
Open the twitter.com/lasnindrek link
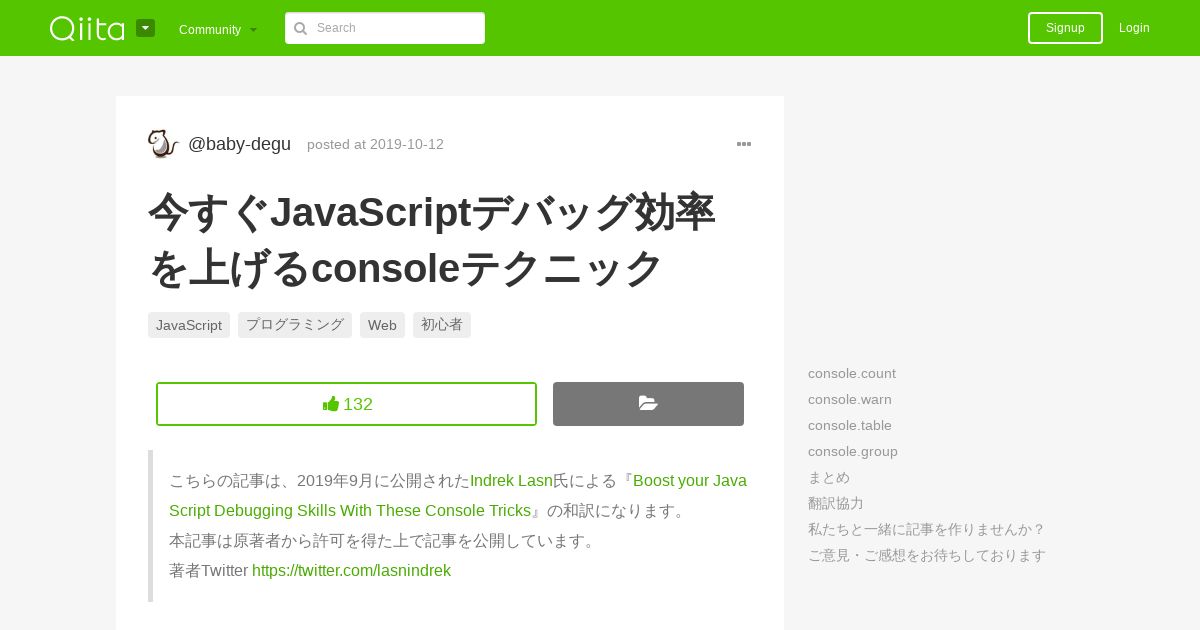coord(351,571)
